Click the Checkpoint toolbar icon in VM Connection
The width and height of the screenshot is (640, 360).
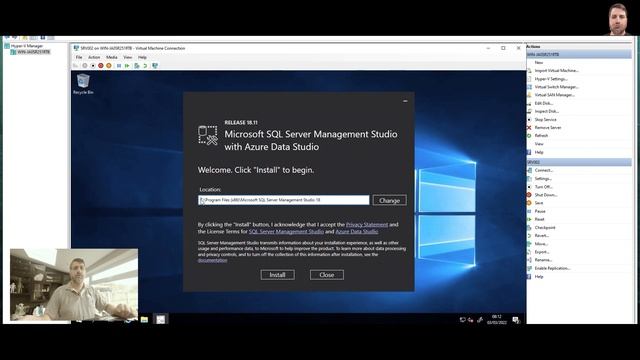[137, 65]
